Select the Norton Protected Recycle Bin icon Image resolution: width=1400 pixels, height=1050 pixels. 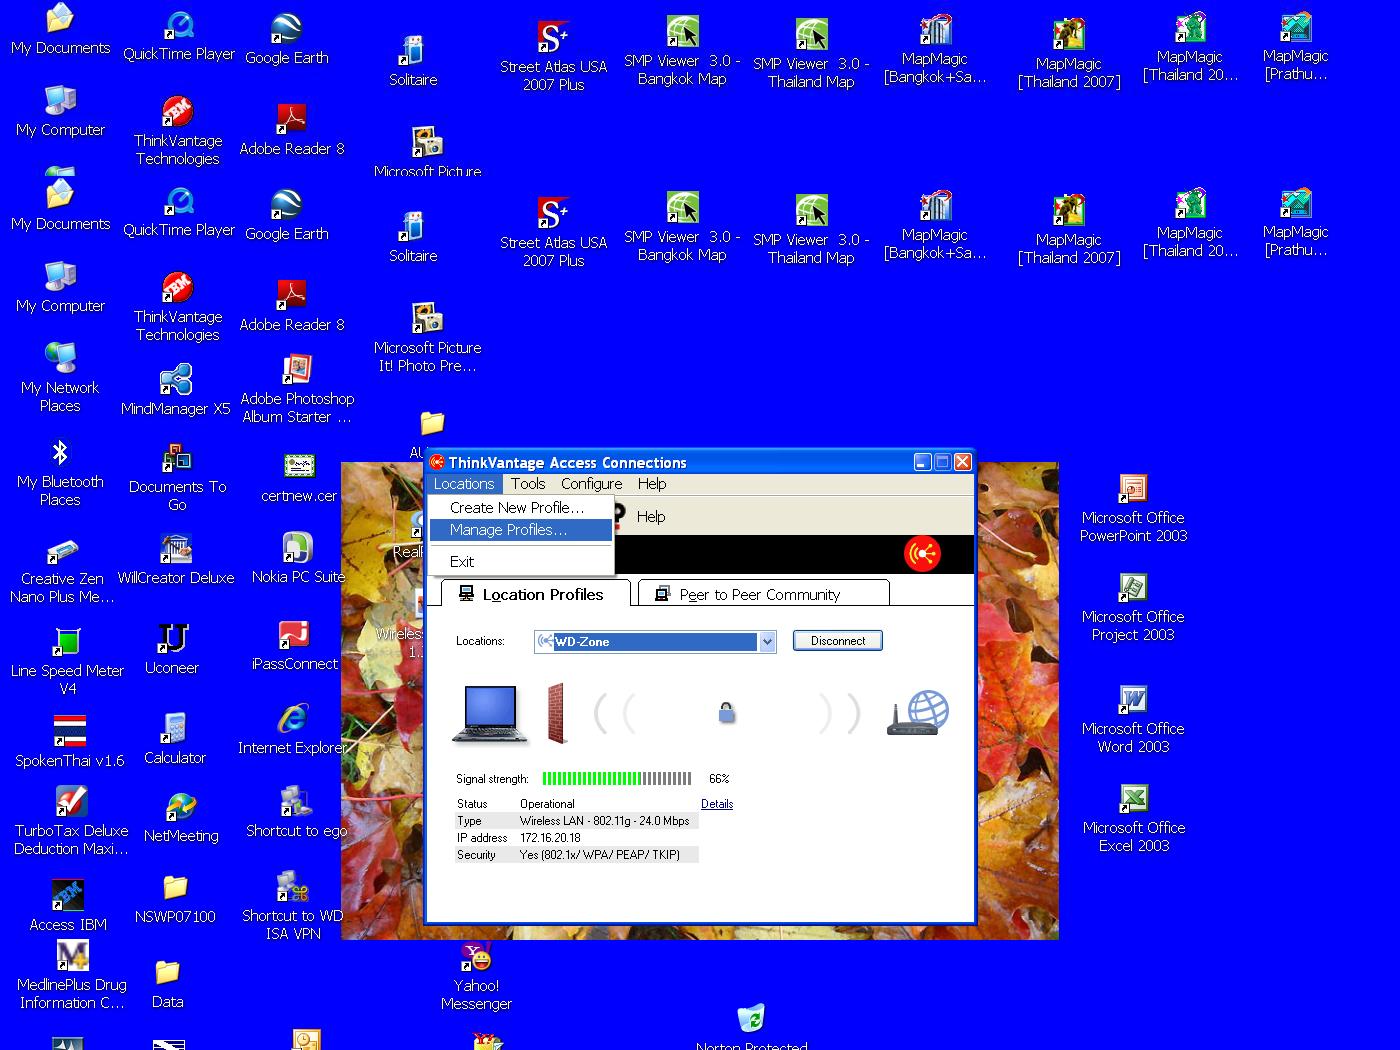coord(751,1026)
